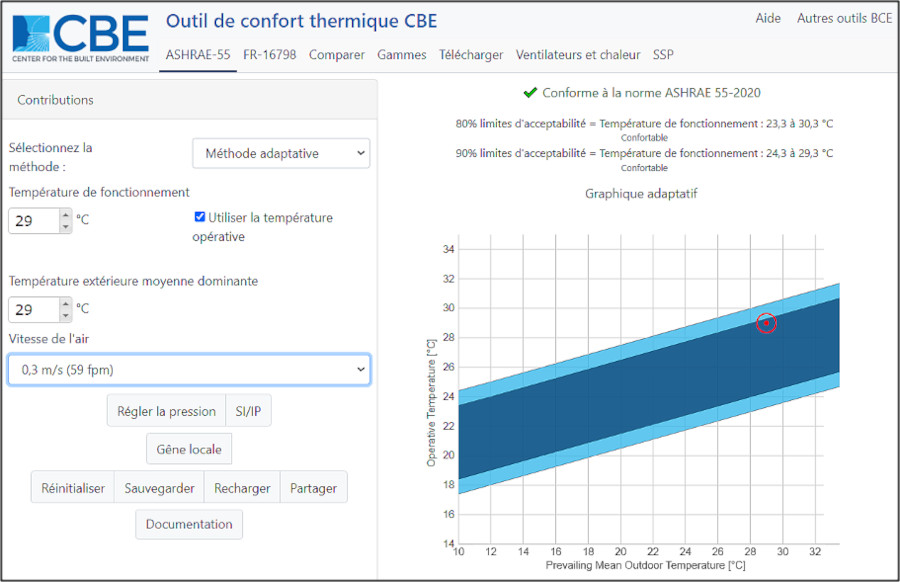
Task: Open the Comparer tab
Action: click(336, 55)
